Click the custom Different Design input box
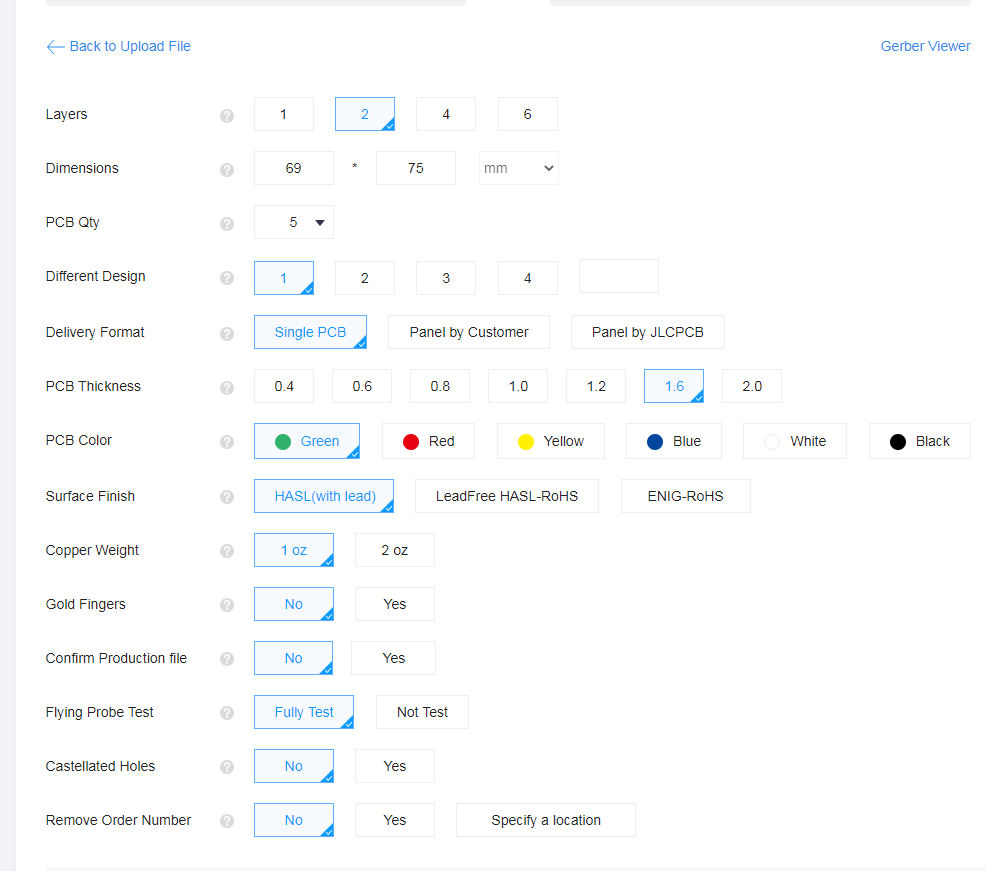The width and height of the screenshot is (1007, 871). [x=619, y=276]
